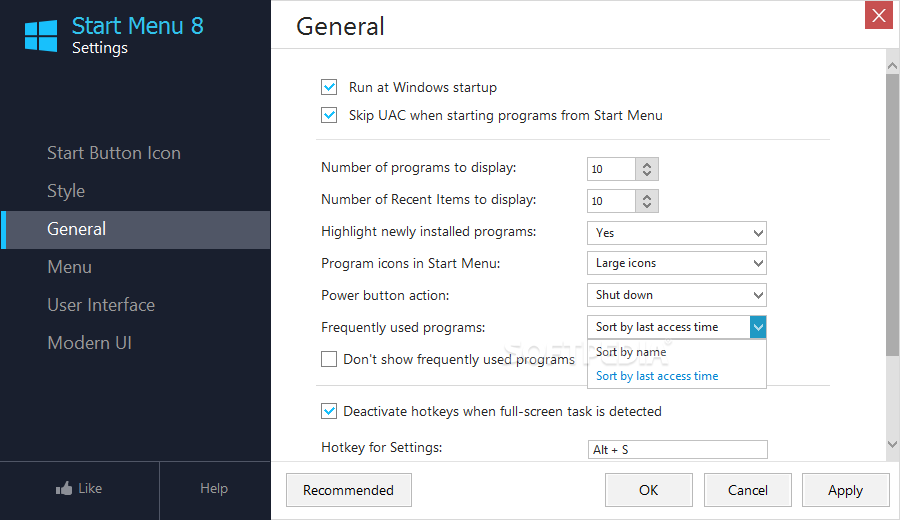Toggle Run at Windows startup checkbox
Viewport: 900px width, 520px height.
329,87
